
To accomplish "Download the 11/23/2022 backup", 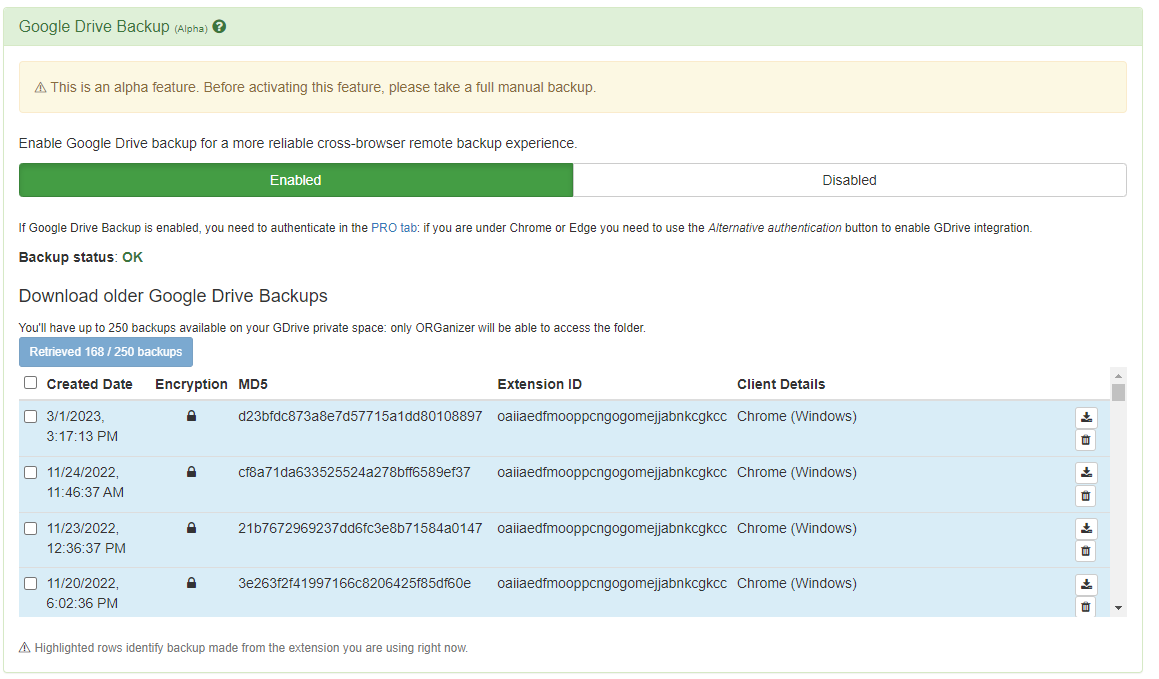I will click(1085, 528).
